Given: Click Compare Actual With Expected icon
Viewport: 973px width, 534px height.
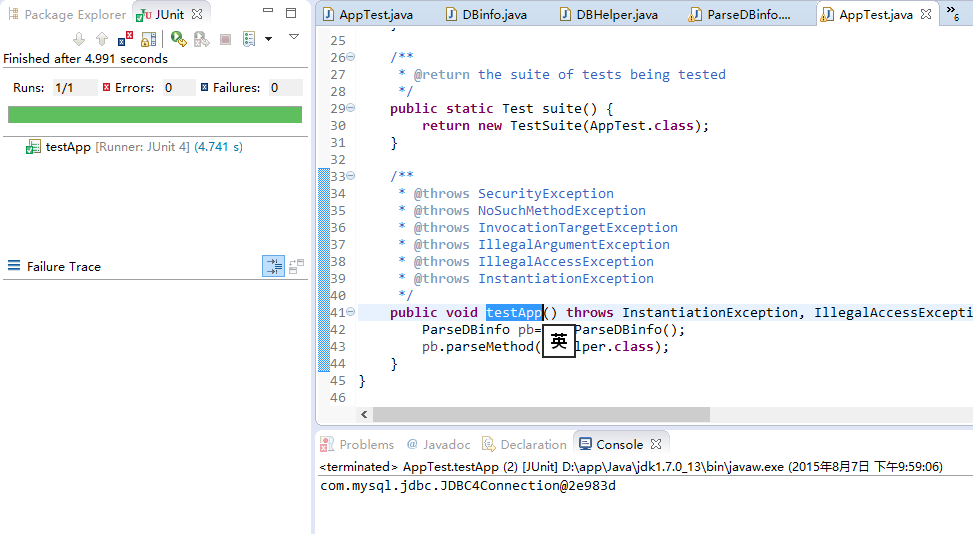Looking at the screenshot, I should (297, 266).
